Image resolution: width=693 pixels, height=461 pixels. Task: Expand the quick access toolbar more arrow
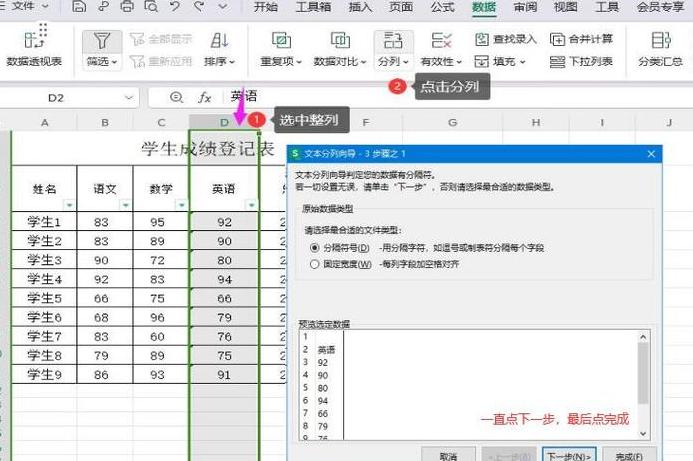click(223, 7)
